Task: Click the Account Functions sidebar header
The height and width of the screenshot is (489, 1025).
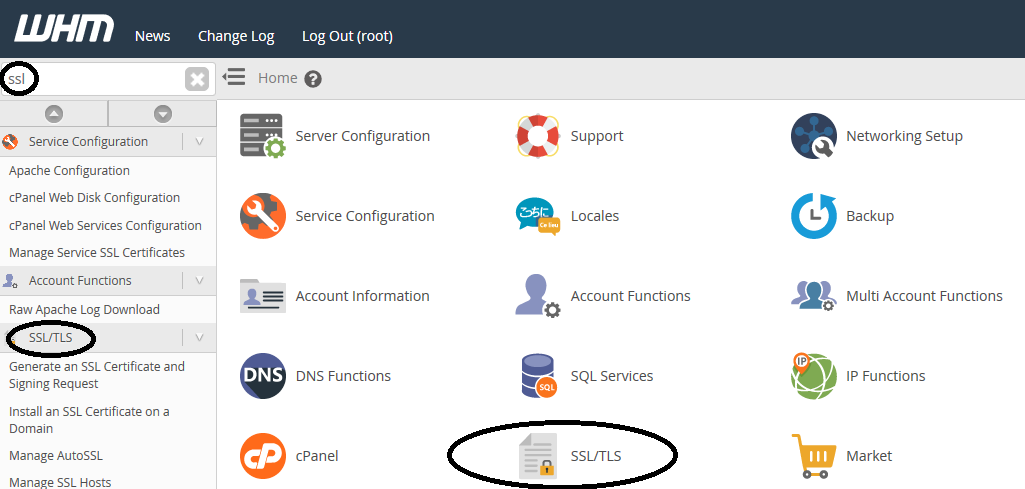Action: [80, 280]
